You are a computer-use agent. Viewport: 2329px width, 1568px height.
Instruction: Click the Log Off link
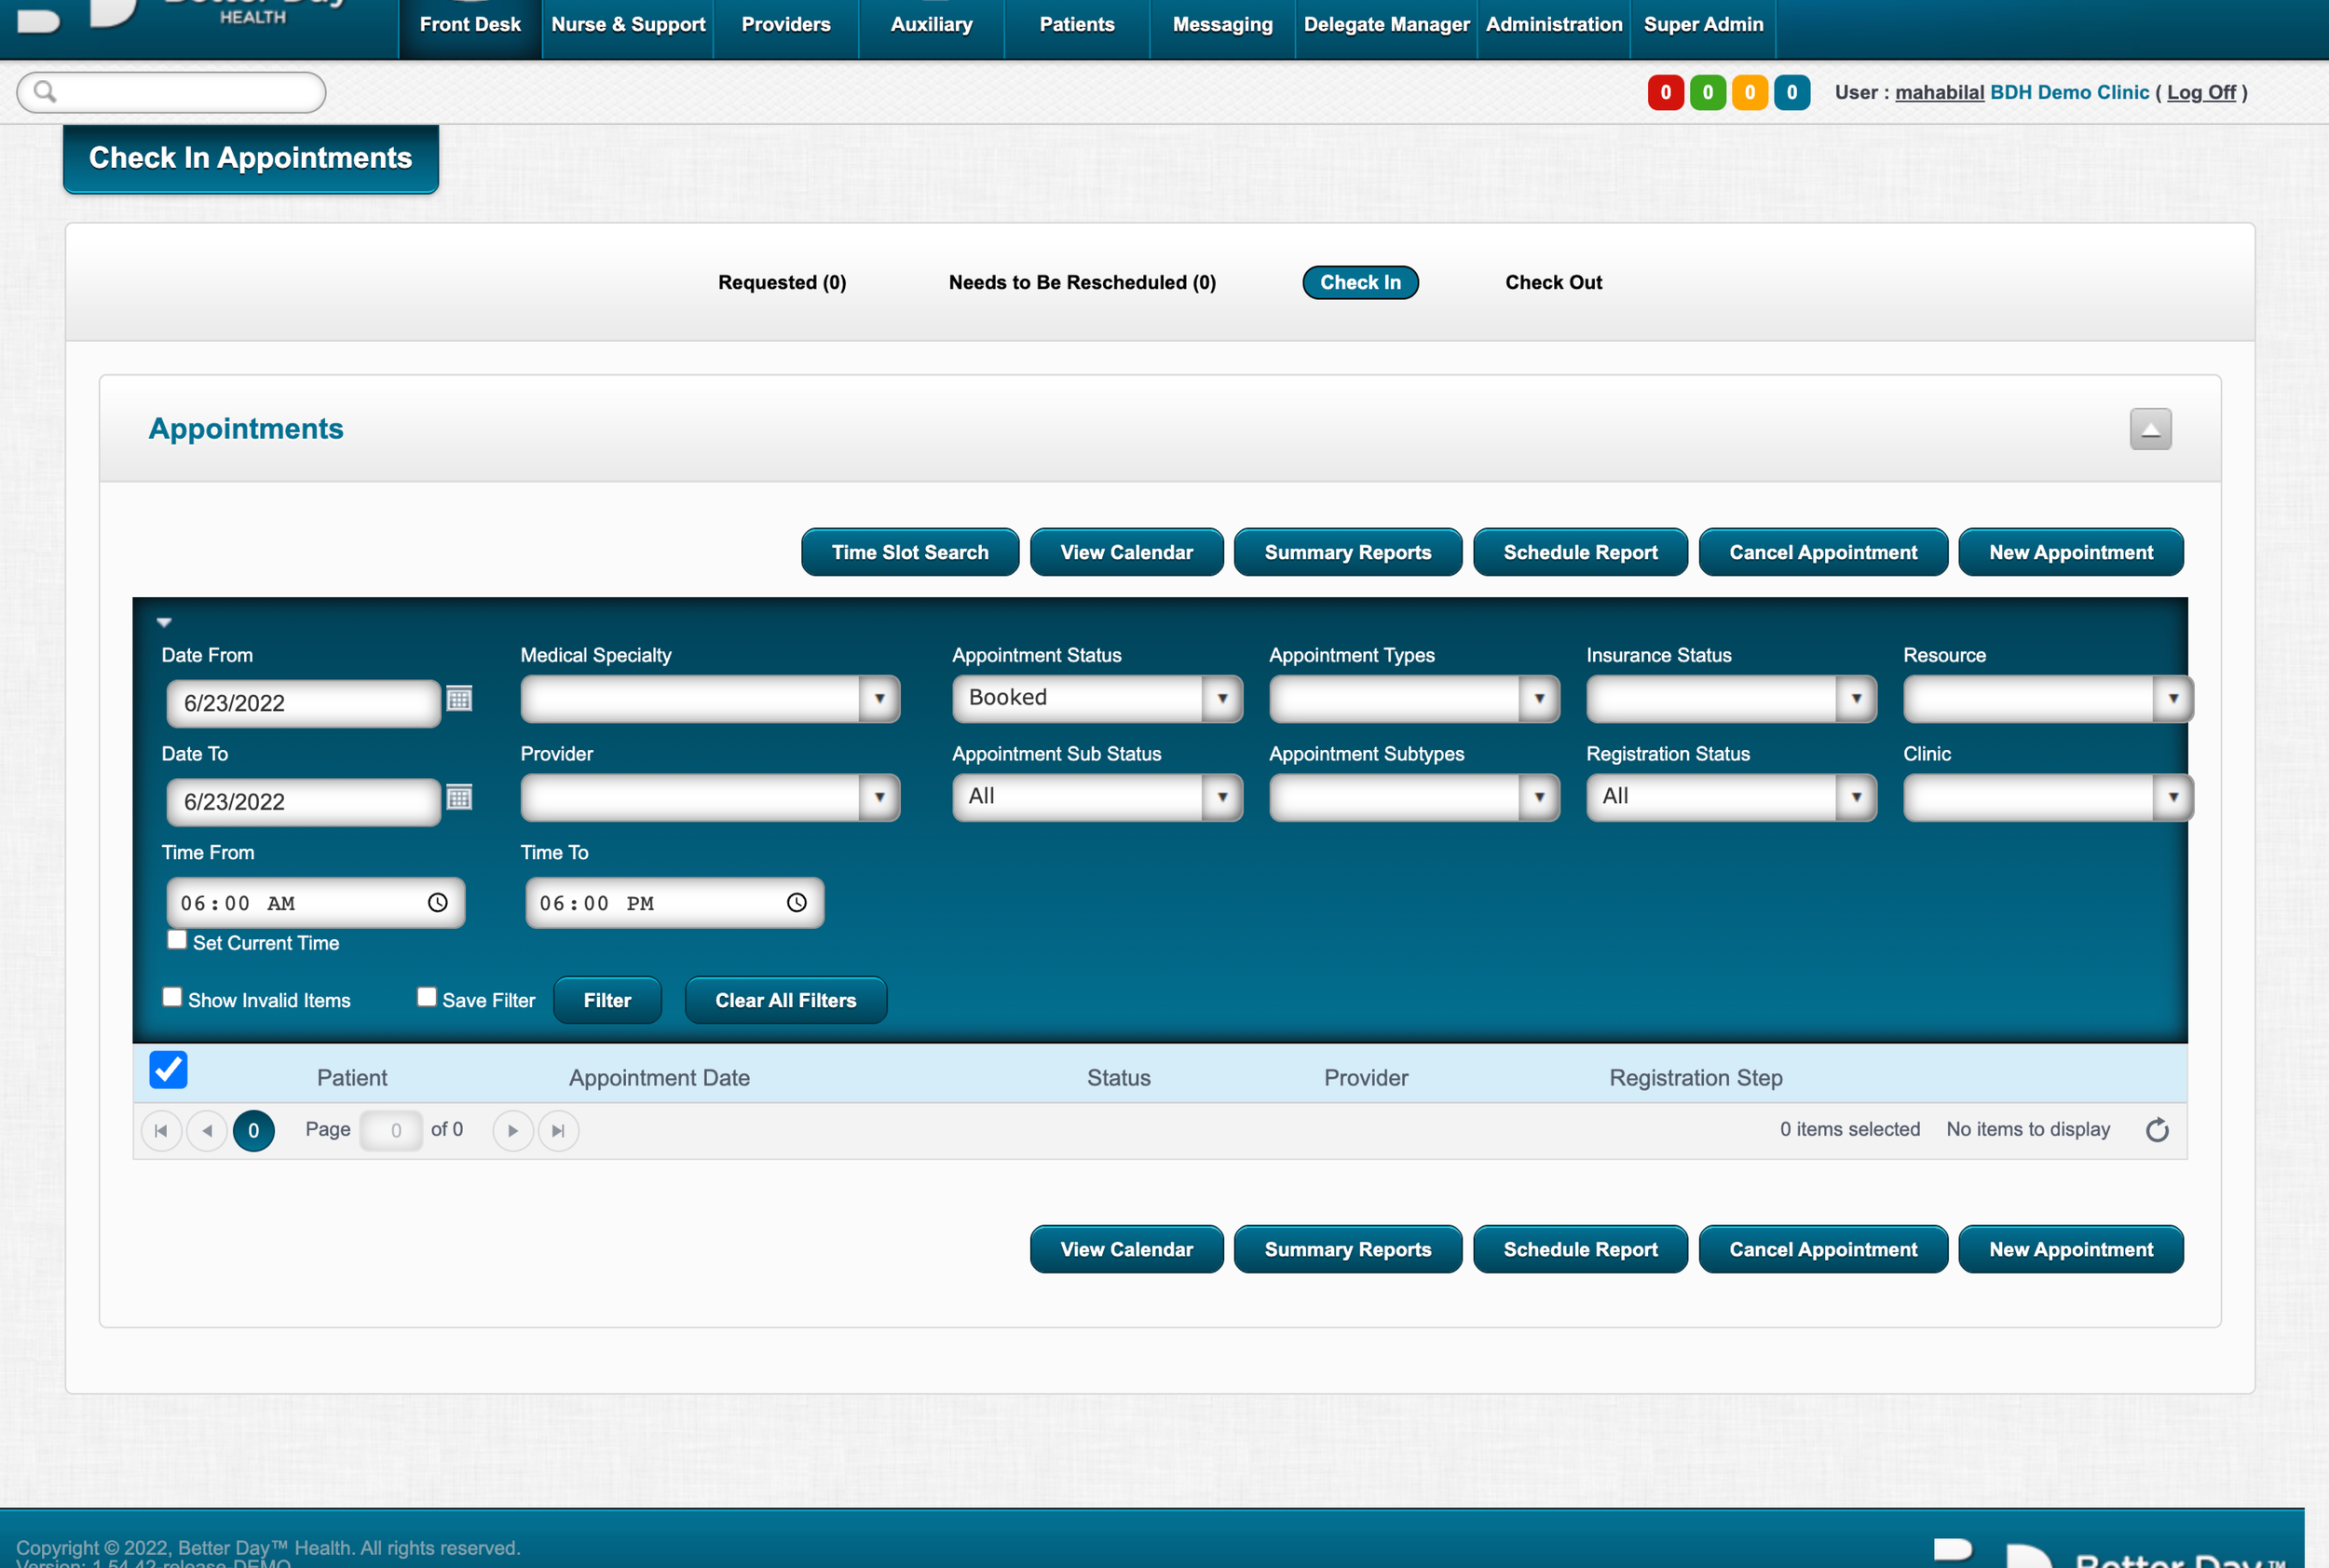click(x=2201, y=93)
